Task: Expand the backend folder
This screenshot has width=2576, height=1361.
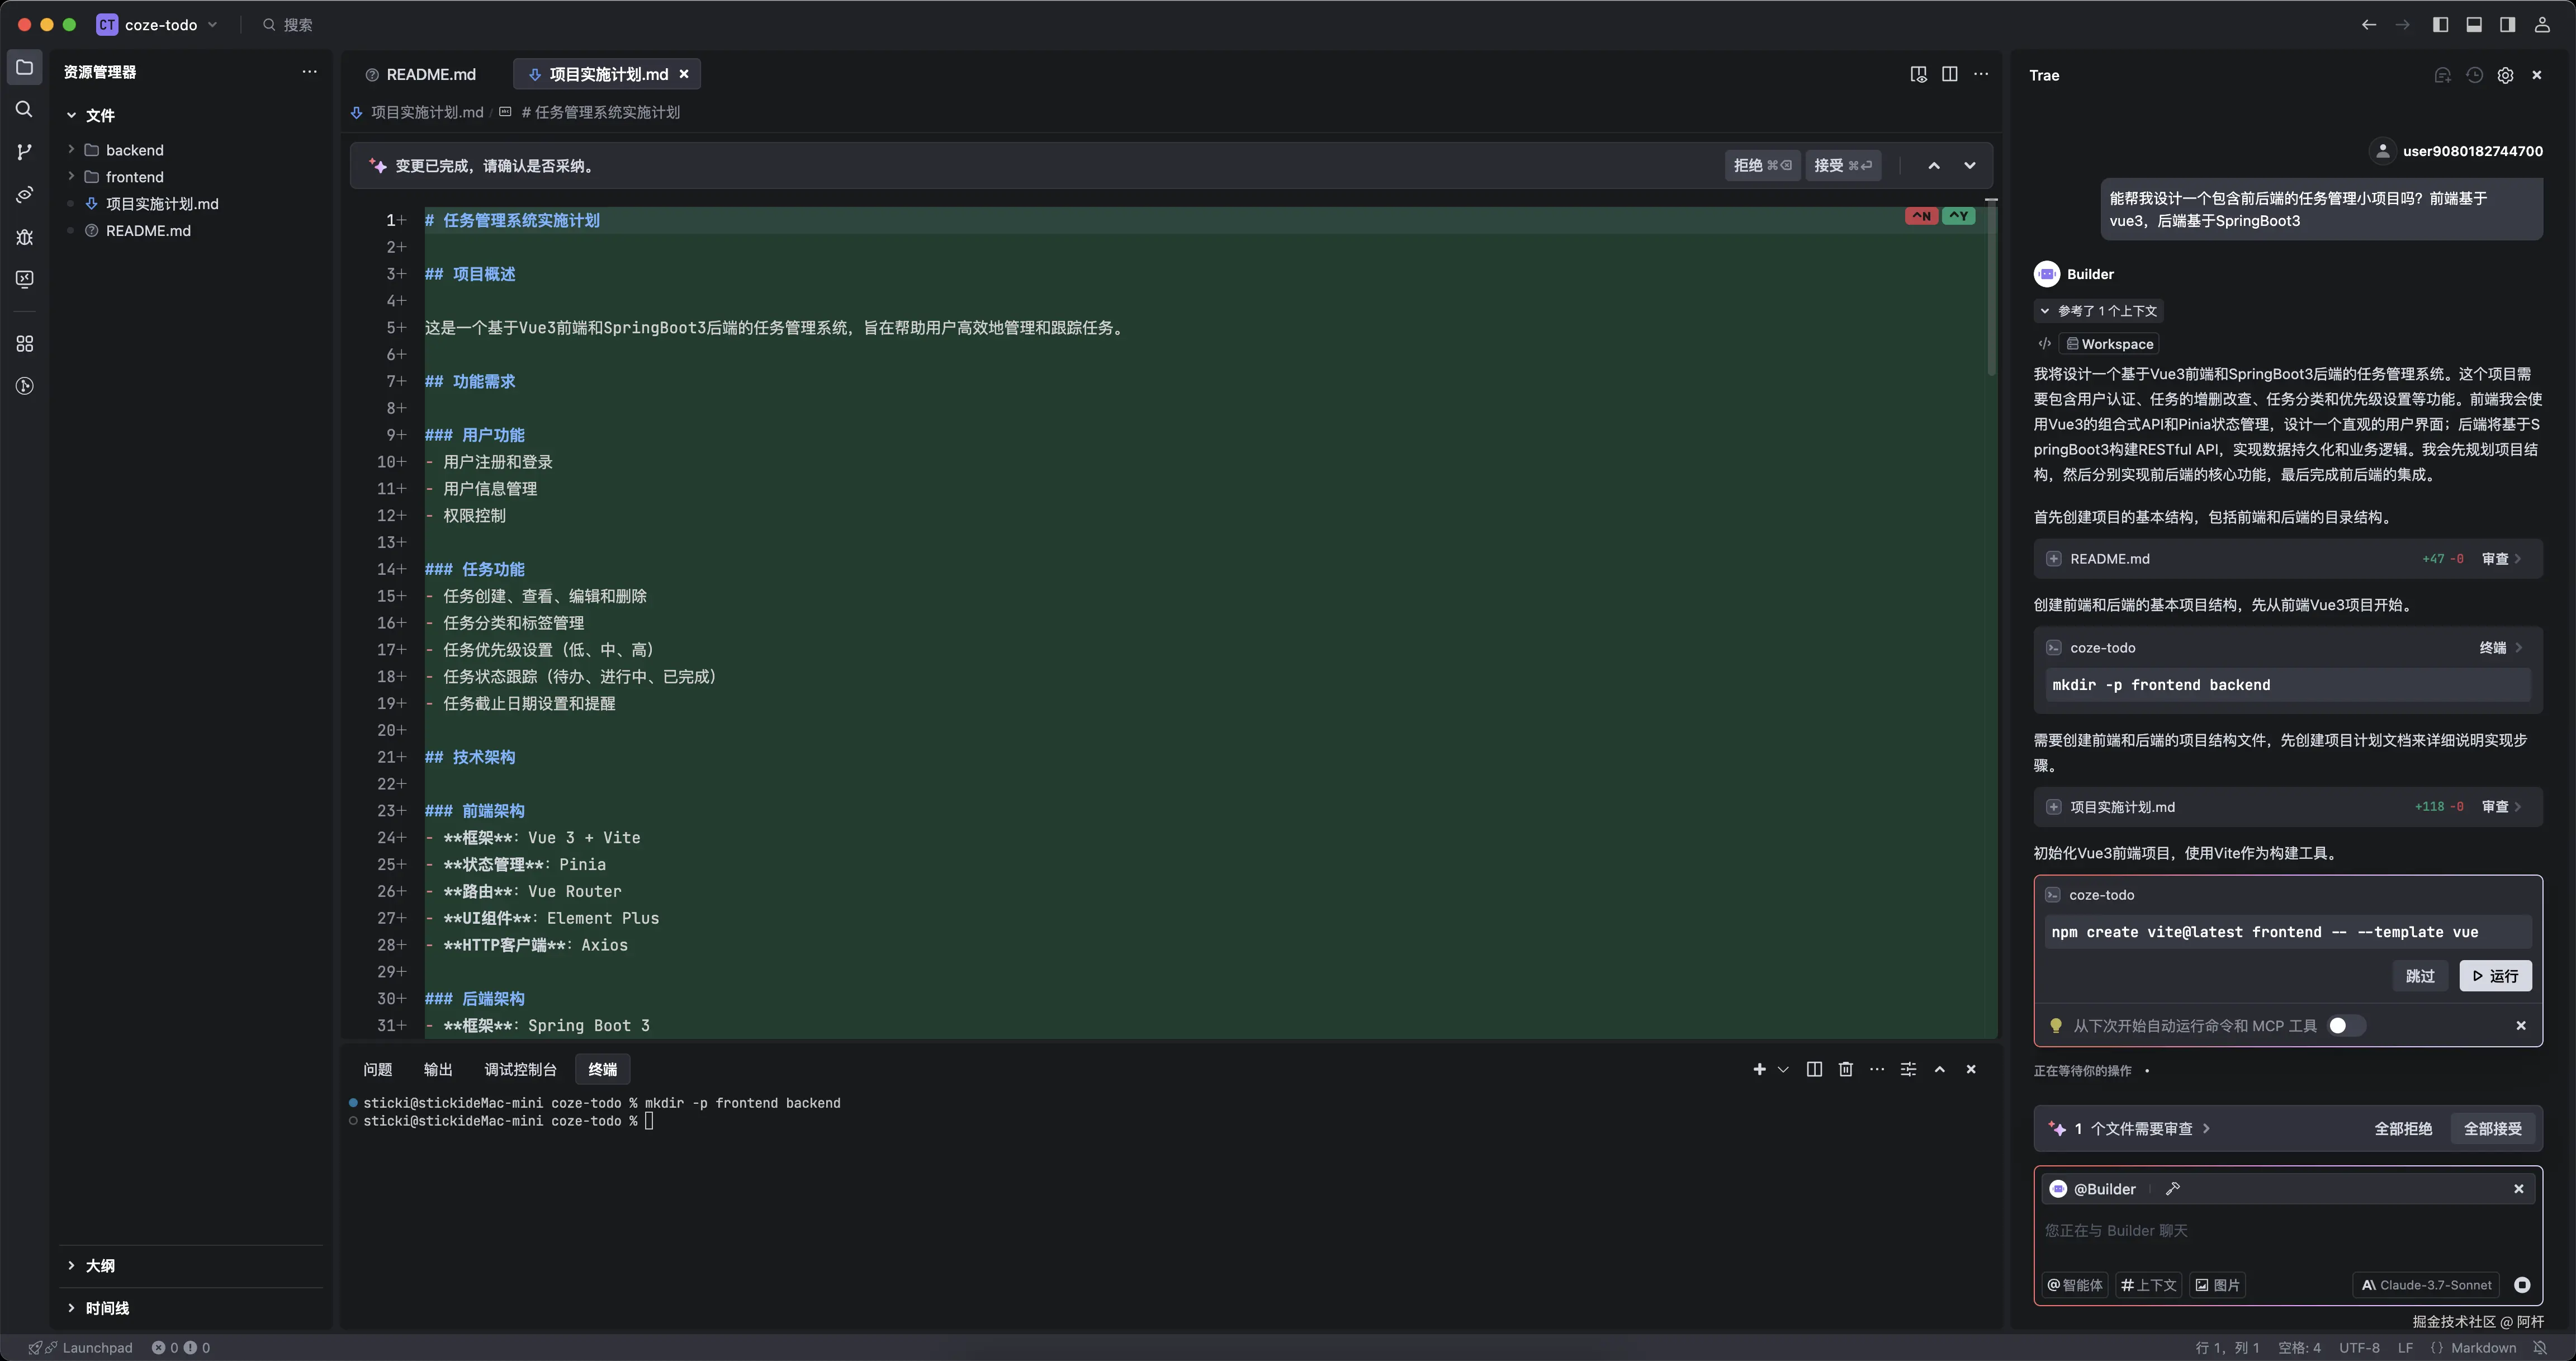Action: pos(134,150)
